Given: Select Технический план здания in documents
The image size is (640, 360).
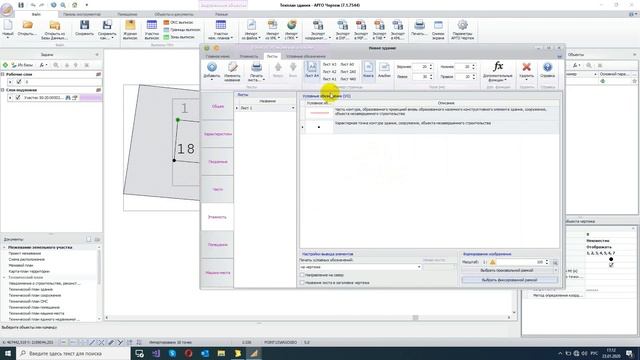Looking at the screenshot, I should tap(31, 289).
